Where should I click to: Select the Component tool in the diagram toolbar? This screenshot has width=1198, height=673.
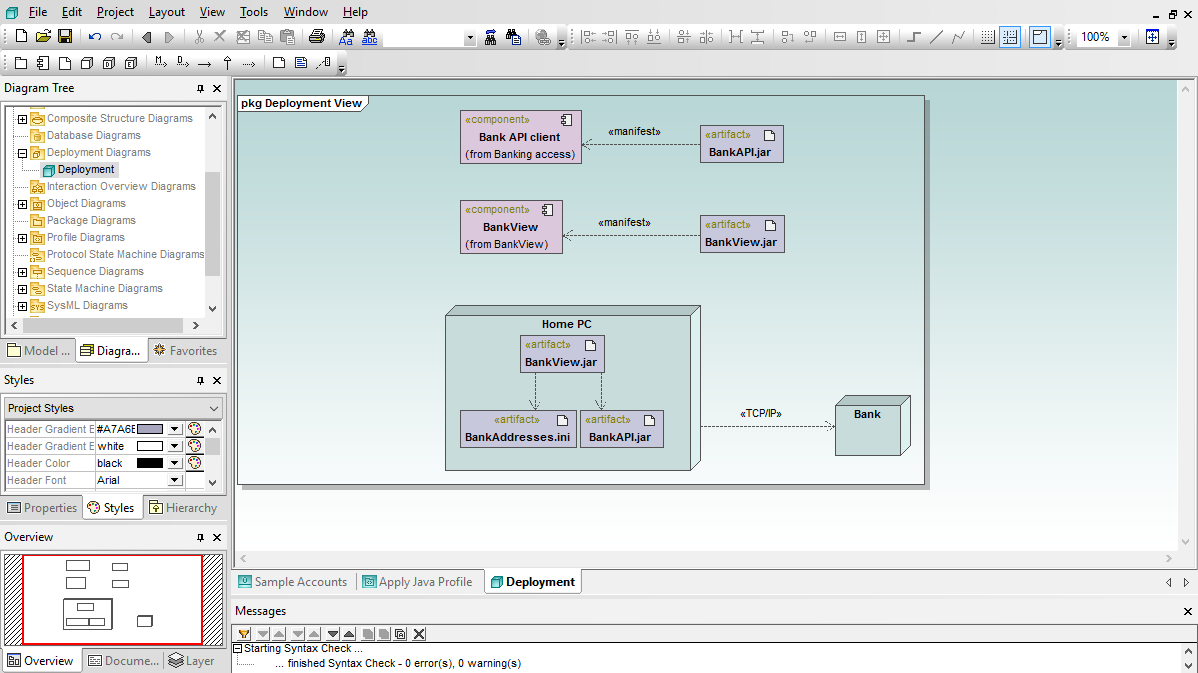pyautogui.click(x=43, y=63)
